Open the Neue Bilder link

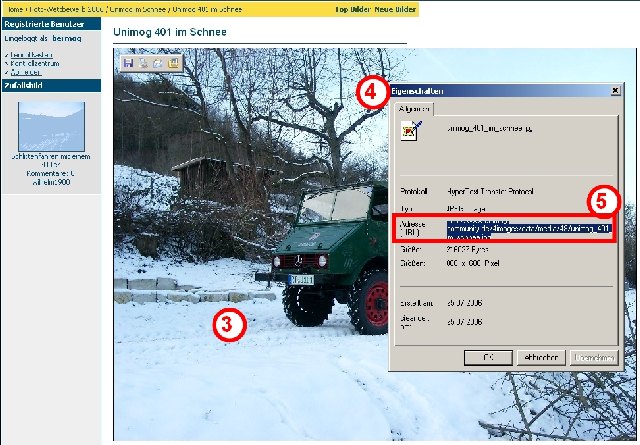point(395,9)
